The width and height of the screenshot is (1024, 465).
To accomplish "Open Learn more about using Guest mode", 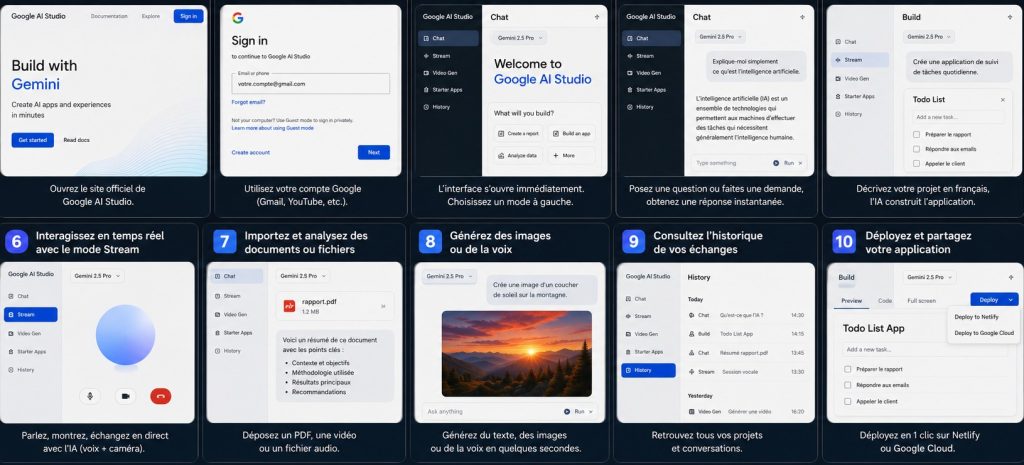I will click(272, 128).
